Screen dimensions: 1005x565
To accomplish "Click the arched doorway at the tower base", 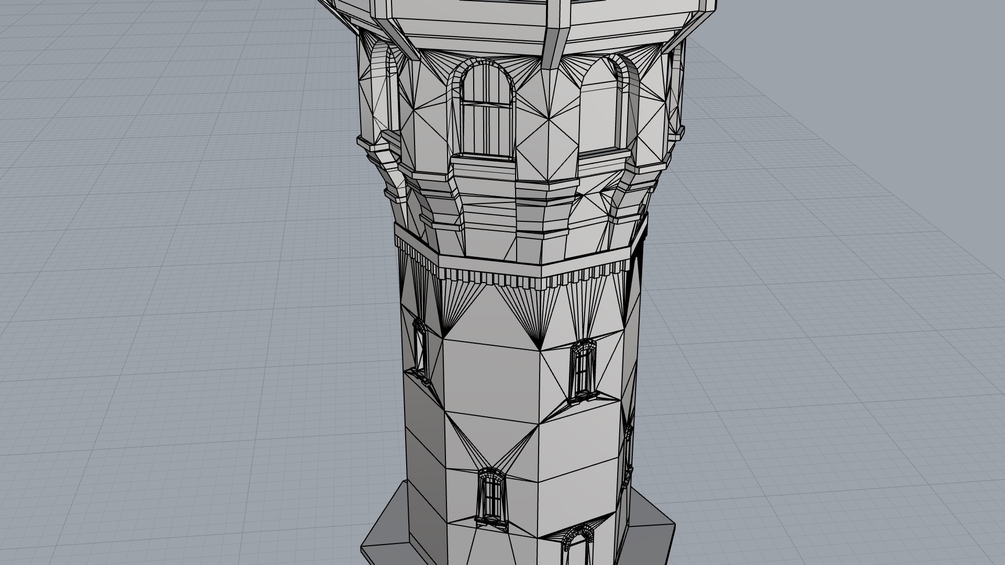I will point(578,546).
